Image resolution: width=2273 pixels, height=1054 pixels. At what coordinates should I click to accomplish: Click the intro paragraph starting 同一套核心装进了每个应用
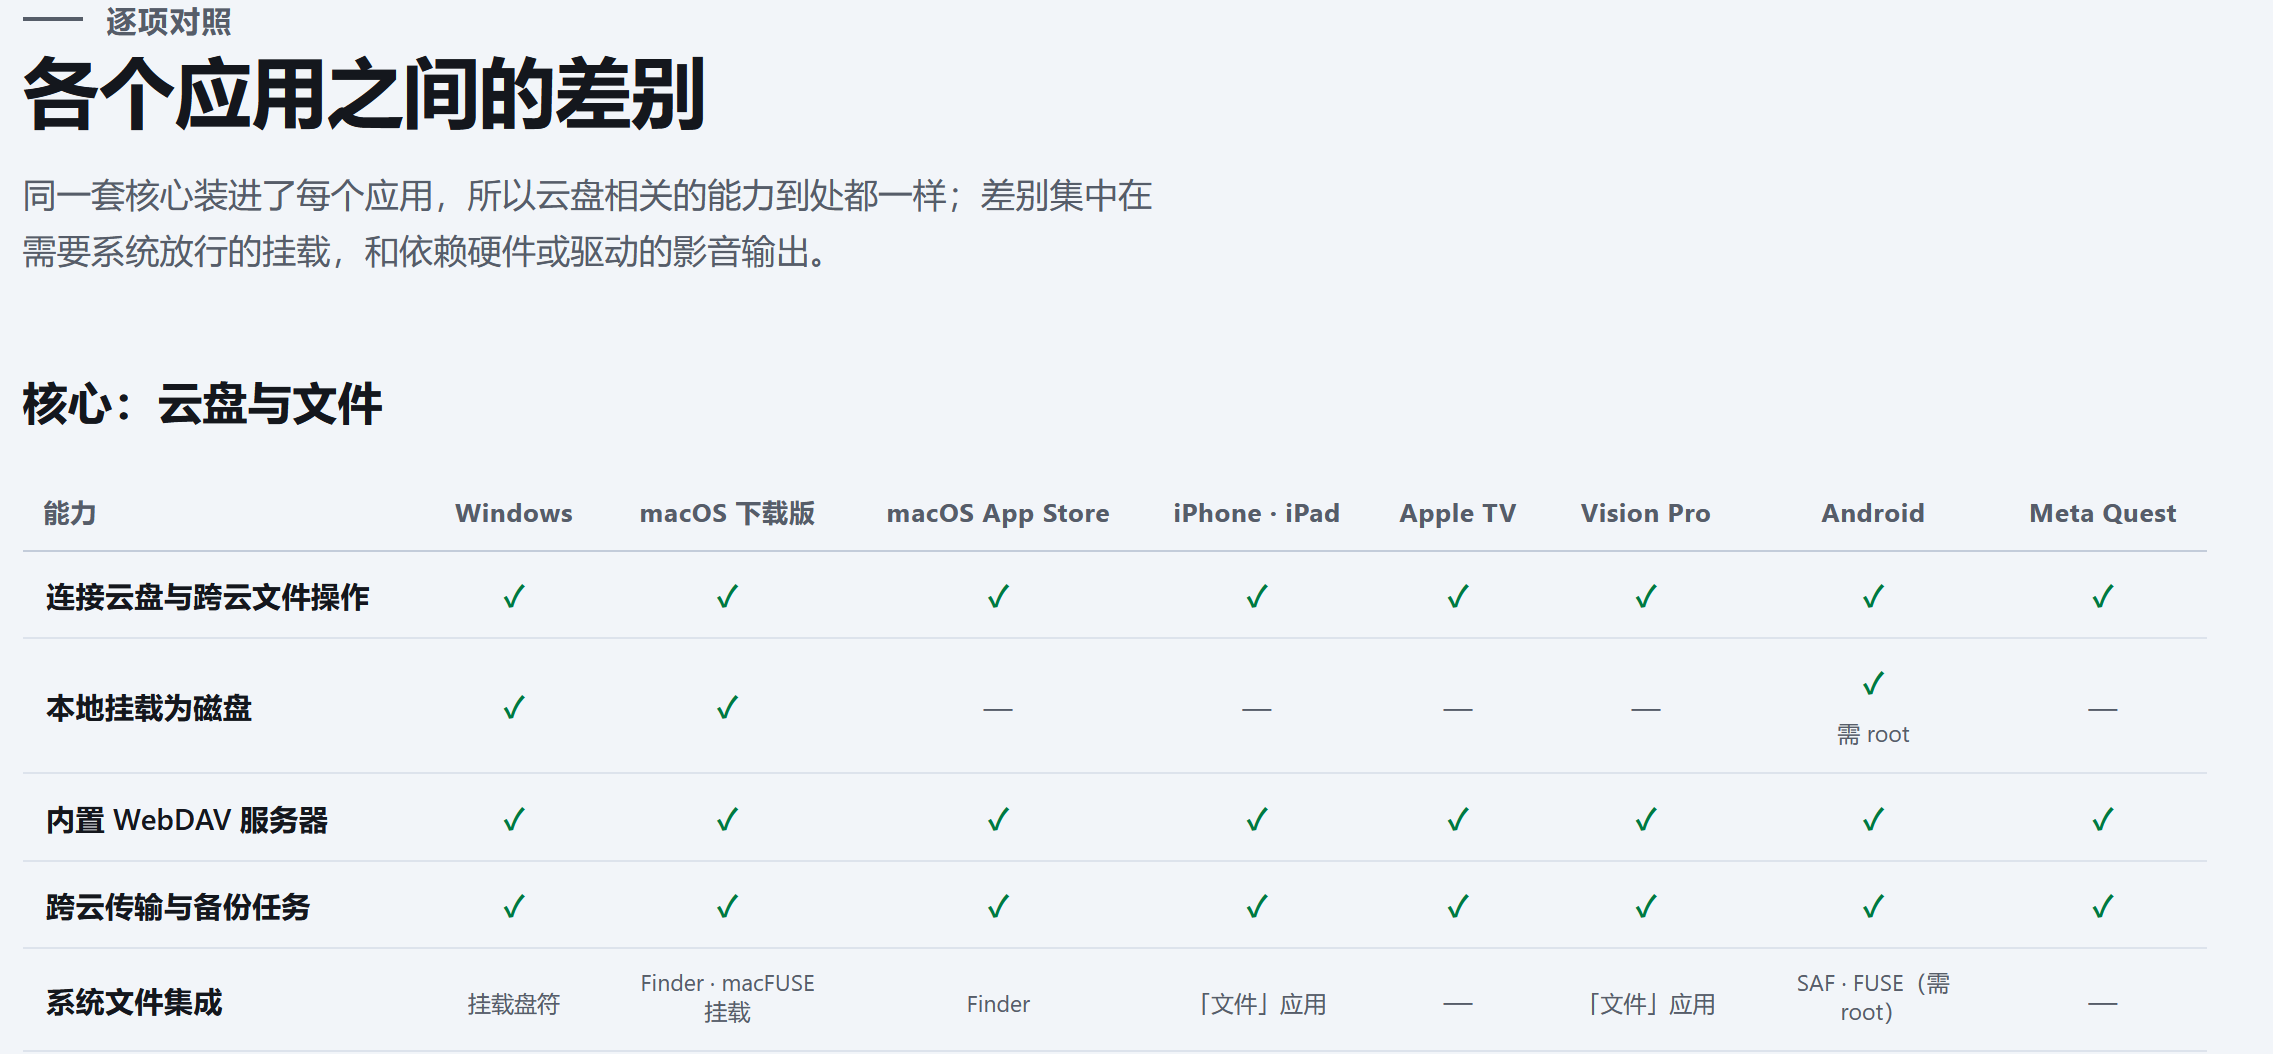[x=587, y=224]
